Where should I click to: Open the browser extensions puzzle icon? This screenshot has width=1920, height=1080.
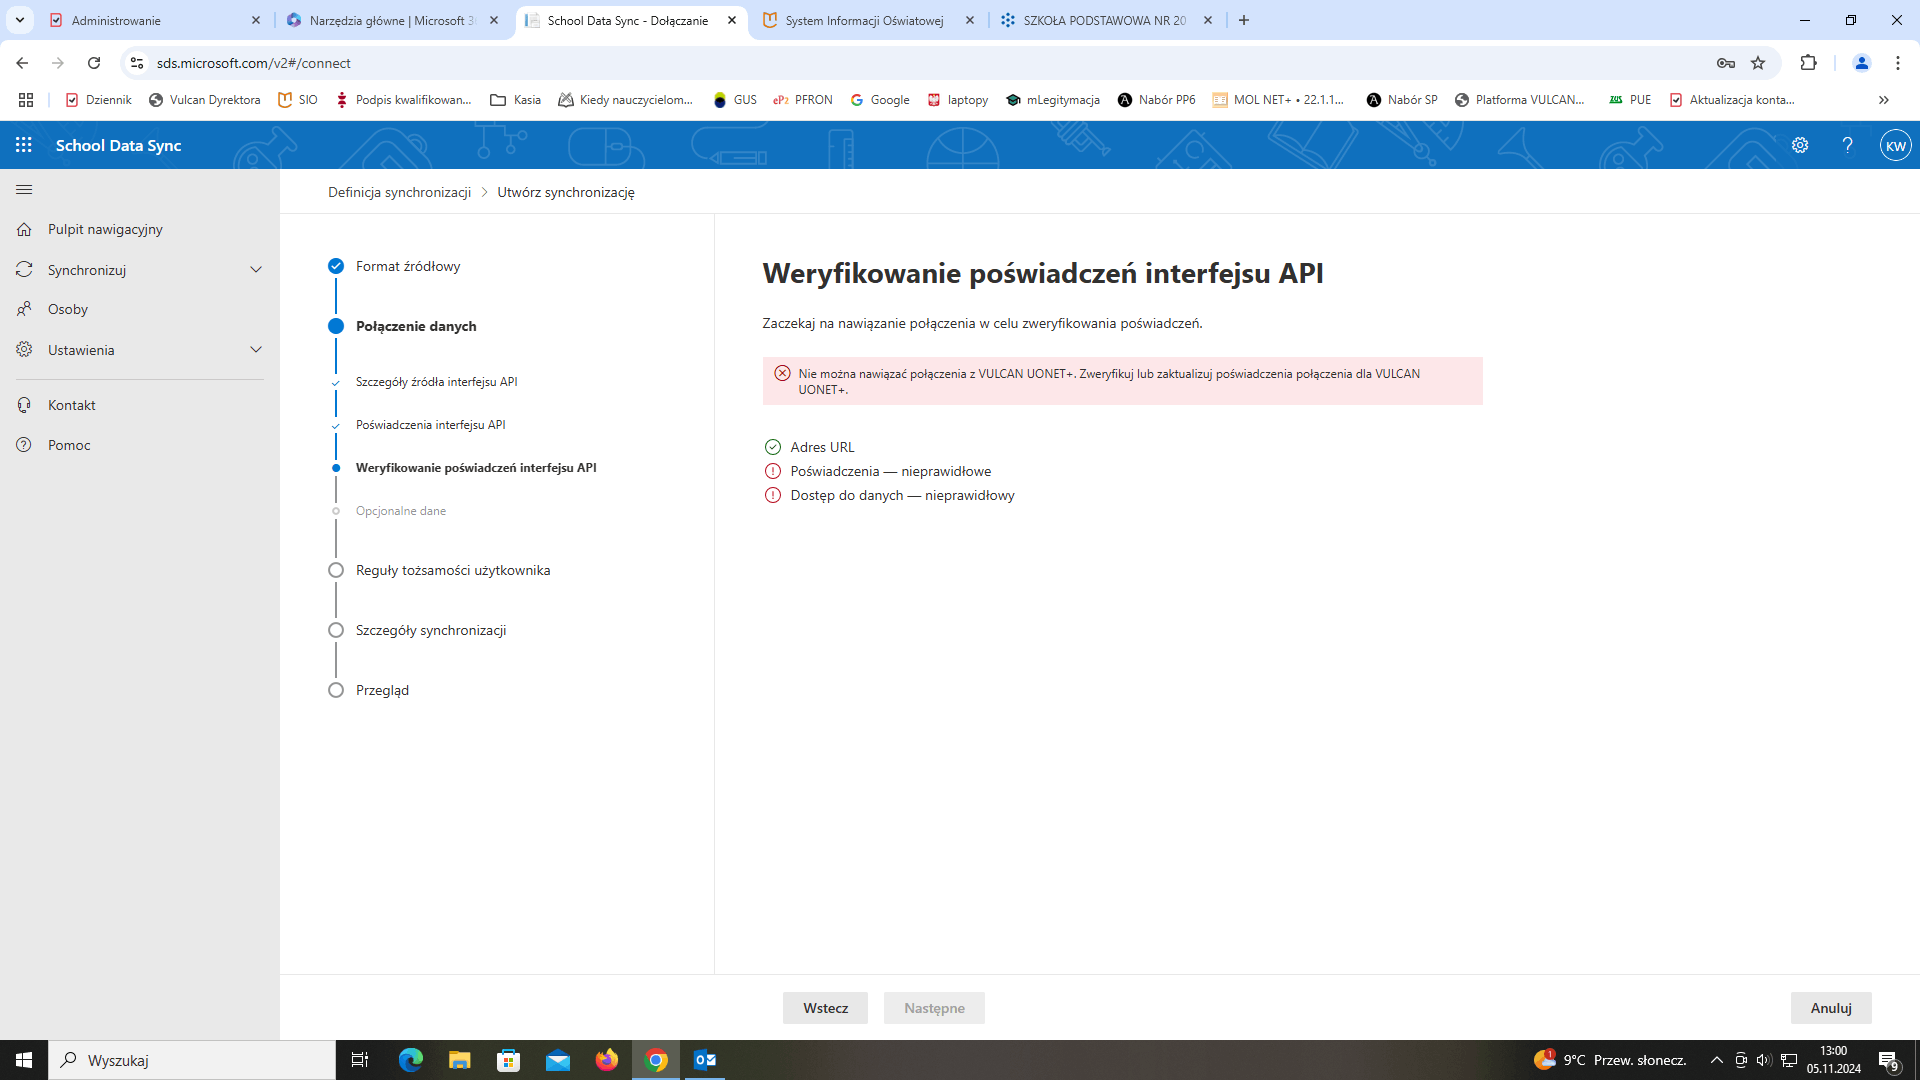[1808, 63]
